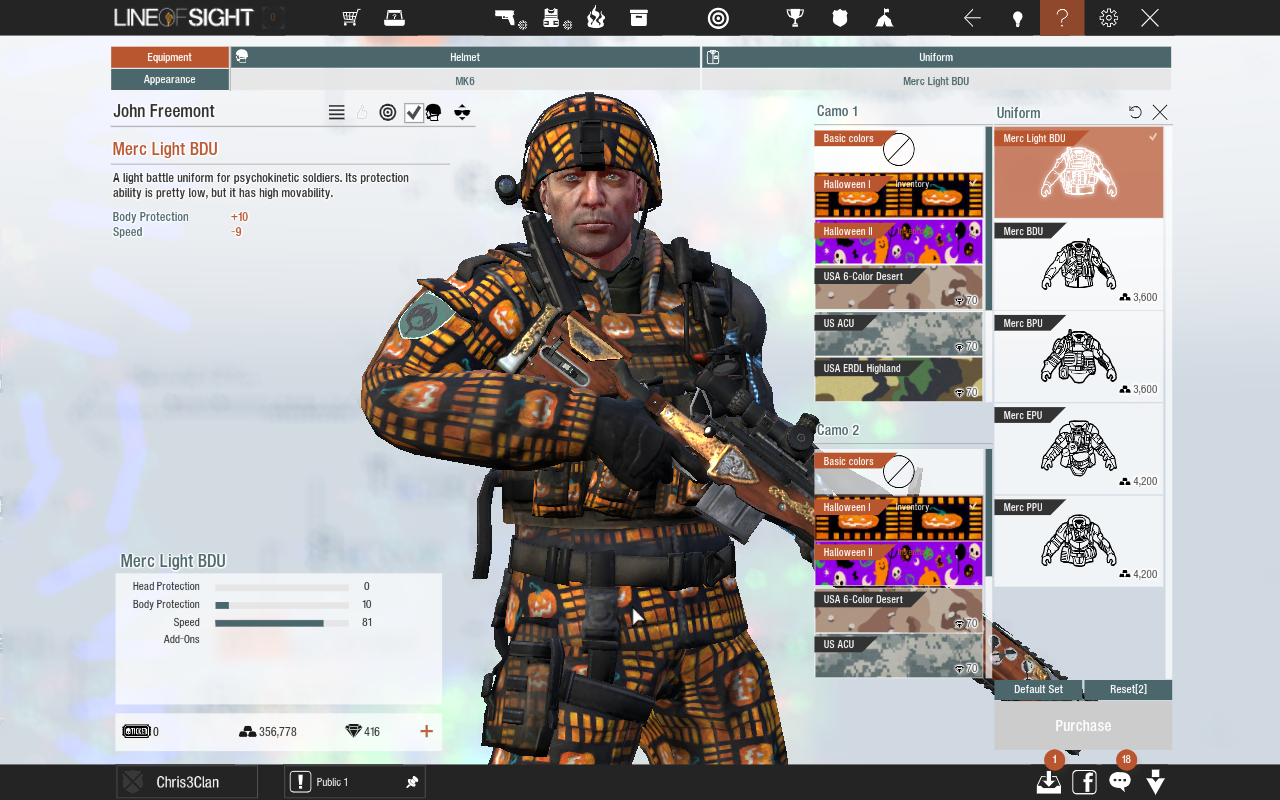
Task: Expand the bottom-right down arrow panel
Action: point(1155,782)
